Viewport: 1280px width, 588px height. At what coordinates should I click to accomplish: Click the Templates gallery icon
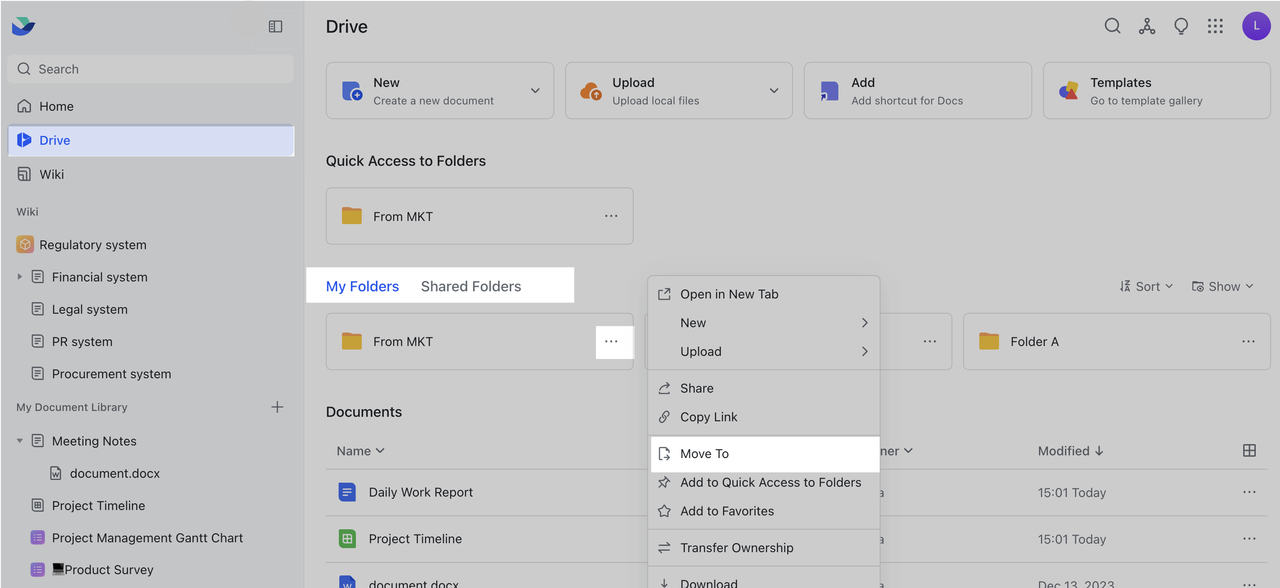[1069, 91]
